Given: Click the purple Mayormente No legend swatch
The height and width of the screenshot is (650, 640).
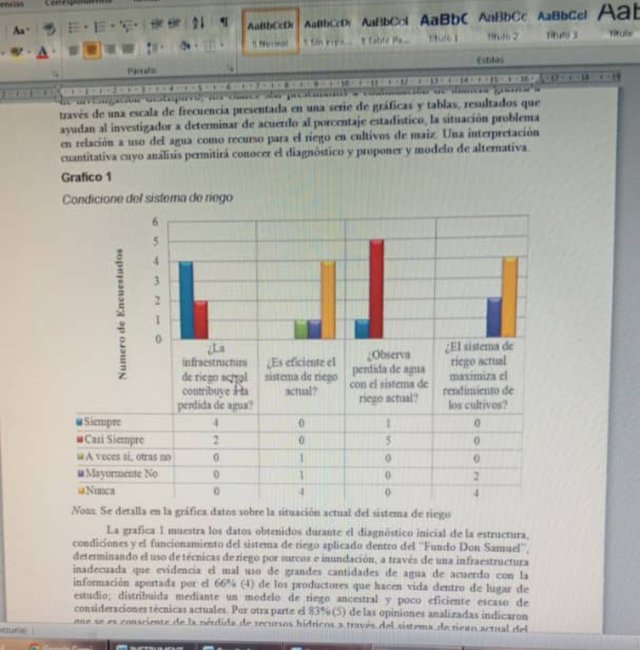Looking at the screenshot, I should click(x=81, y=473).
